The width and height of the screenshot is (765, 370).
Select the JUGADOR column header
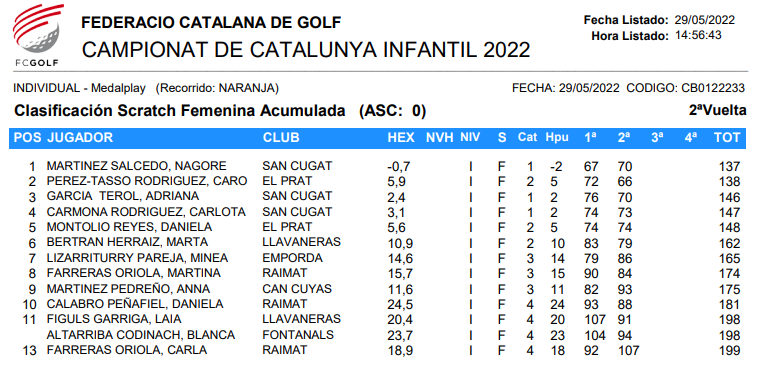click(x=80, y=138)
